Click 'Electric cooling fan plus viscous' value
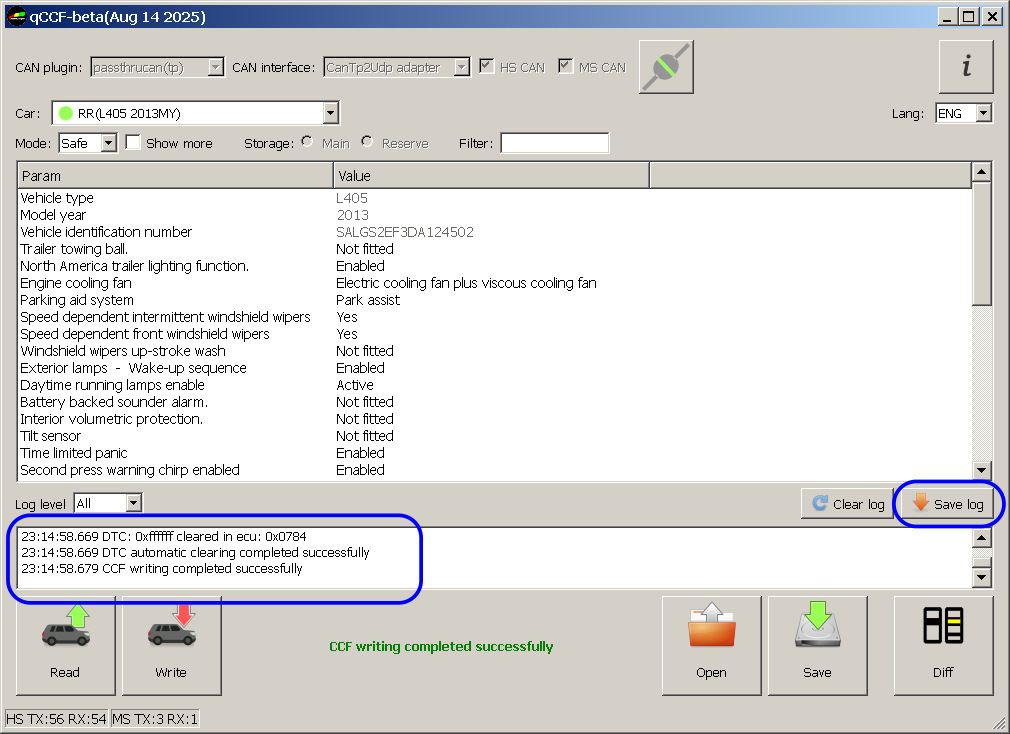The width and height of the screenshot is (1010, 734). (466, 283)
